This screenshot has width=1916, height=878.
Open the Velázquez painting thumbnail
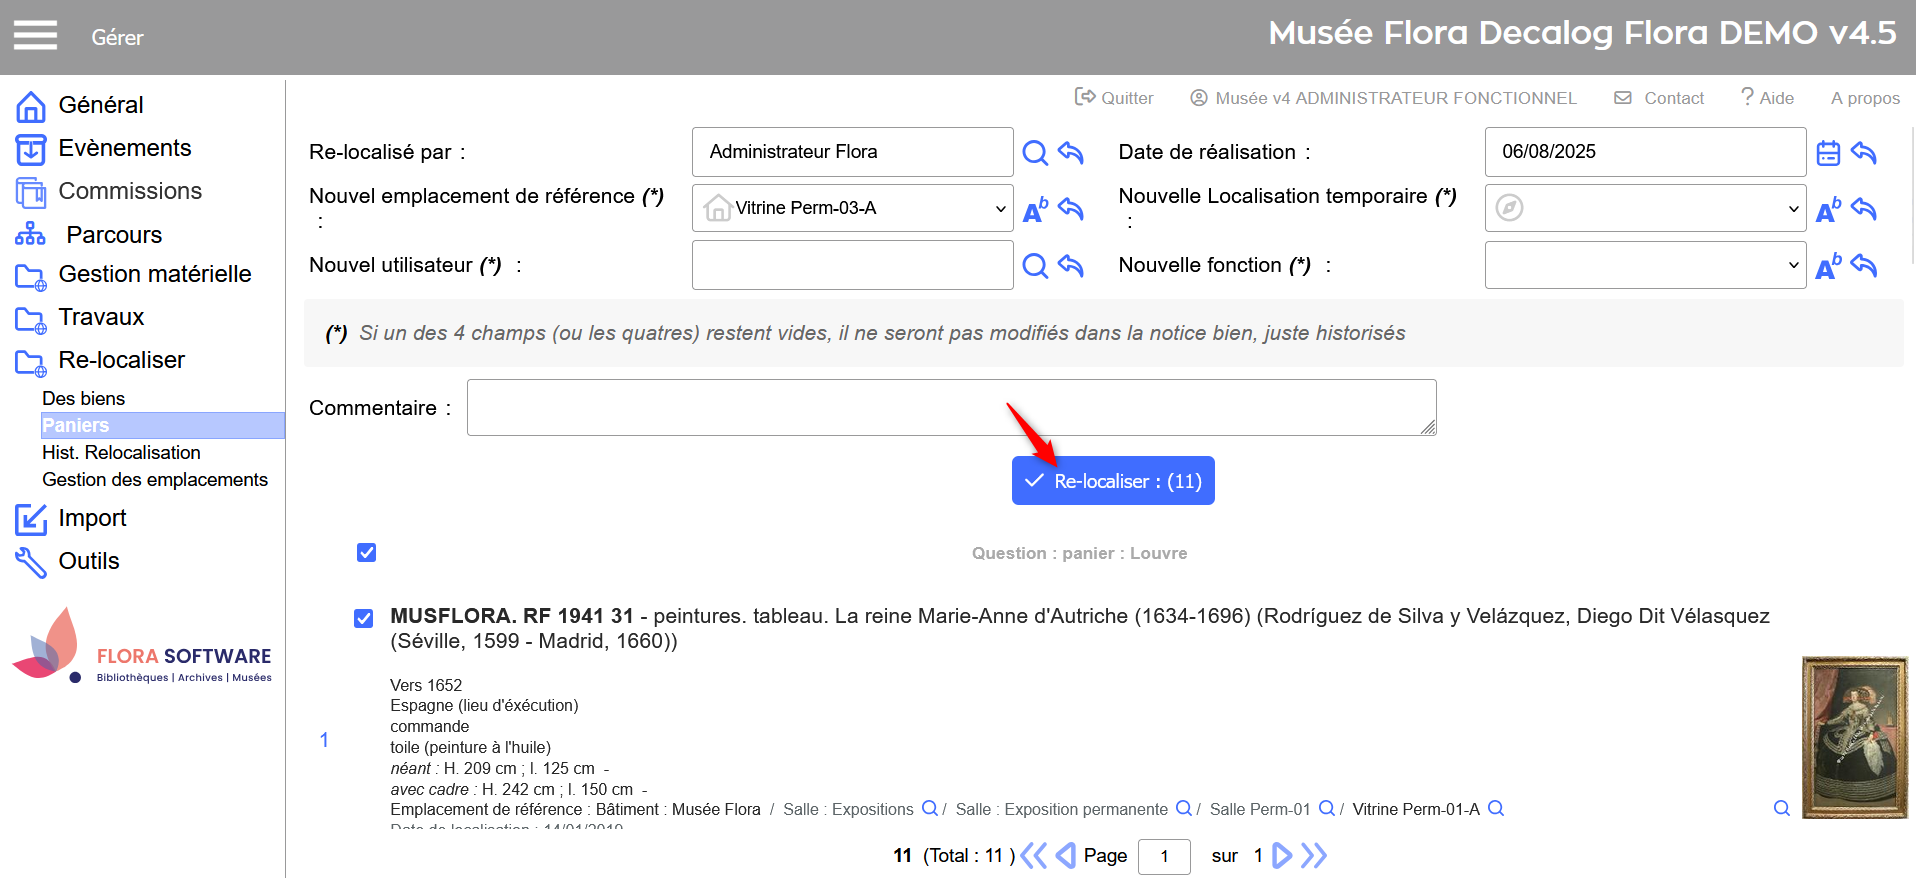point(1854,737)
